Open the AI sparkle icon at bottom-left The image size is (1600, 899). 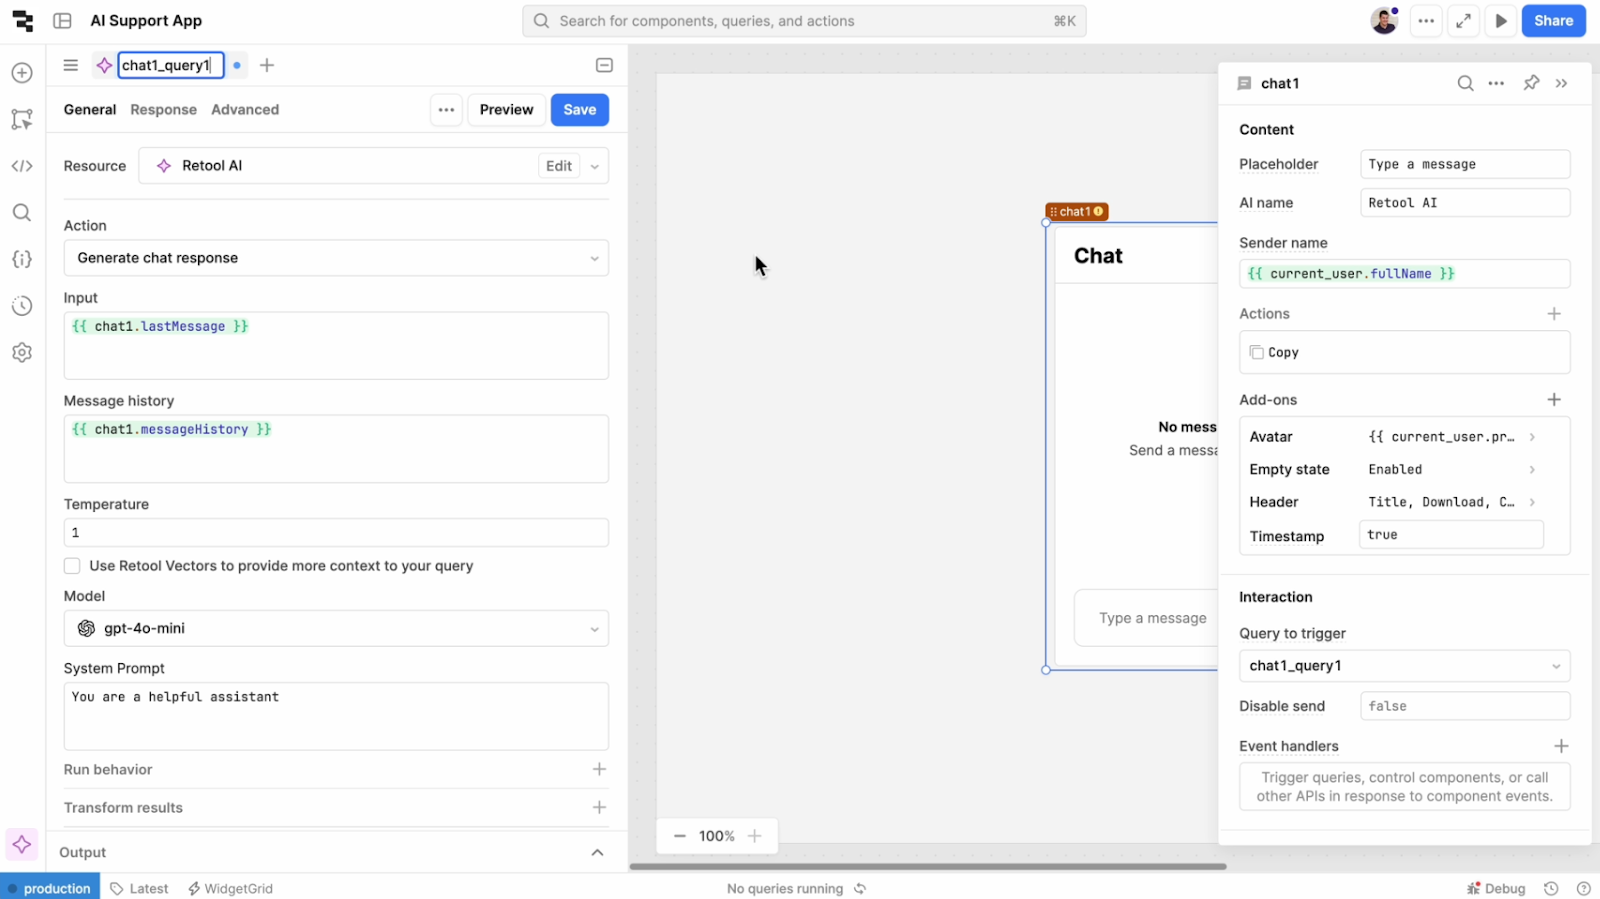coord(22,845)
